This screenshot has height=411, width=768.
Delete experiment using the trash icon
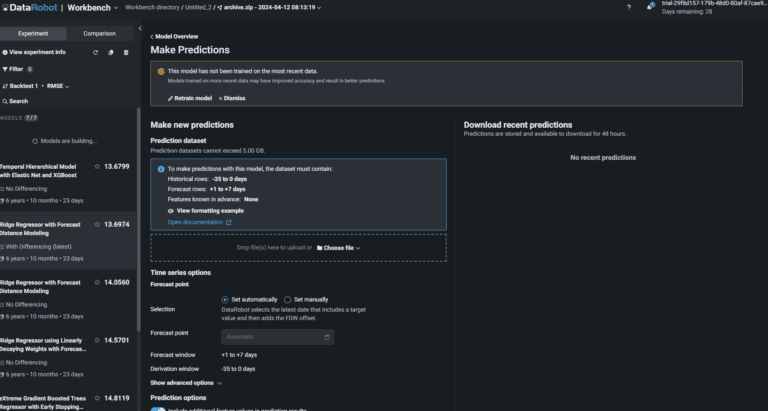tap(126, 52)
